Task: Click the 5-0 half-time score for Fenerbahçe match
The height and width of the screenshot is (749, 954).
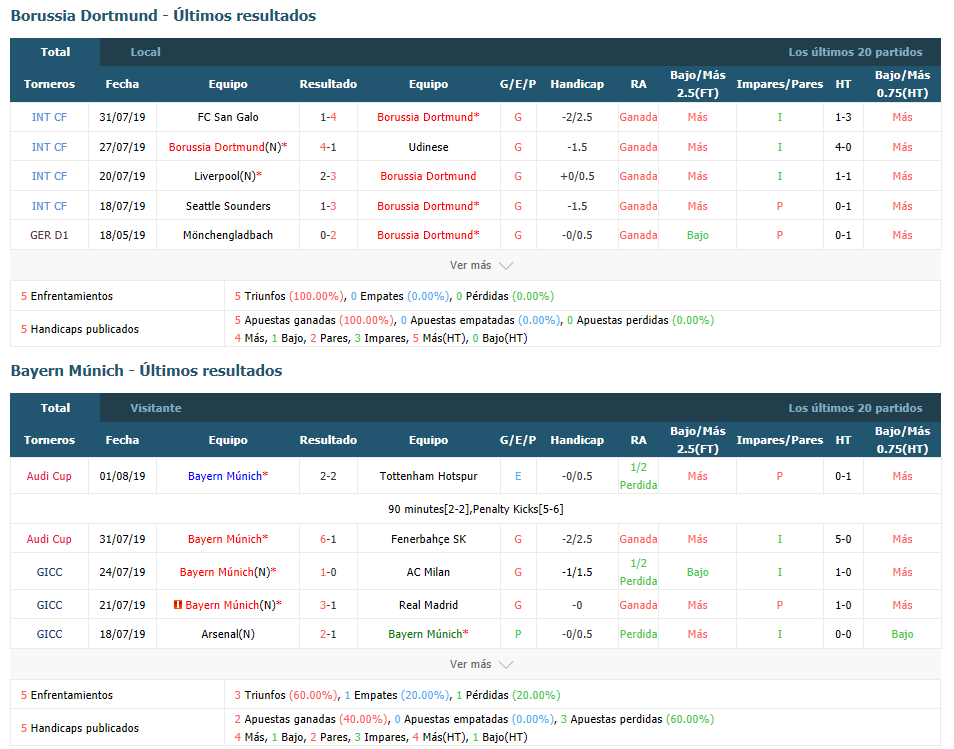Action: click(843, 539)
